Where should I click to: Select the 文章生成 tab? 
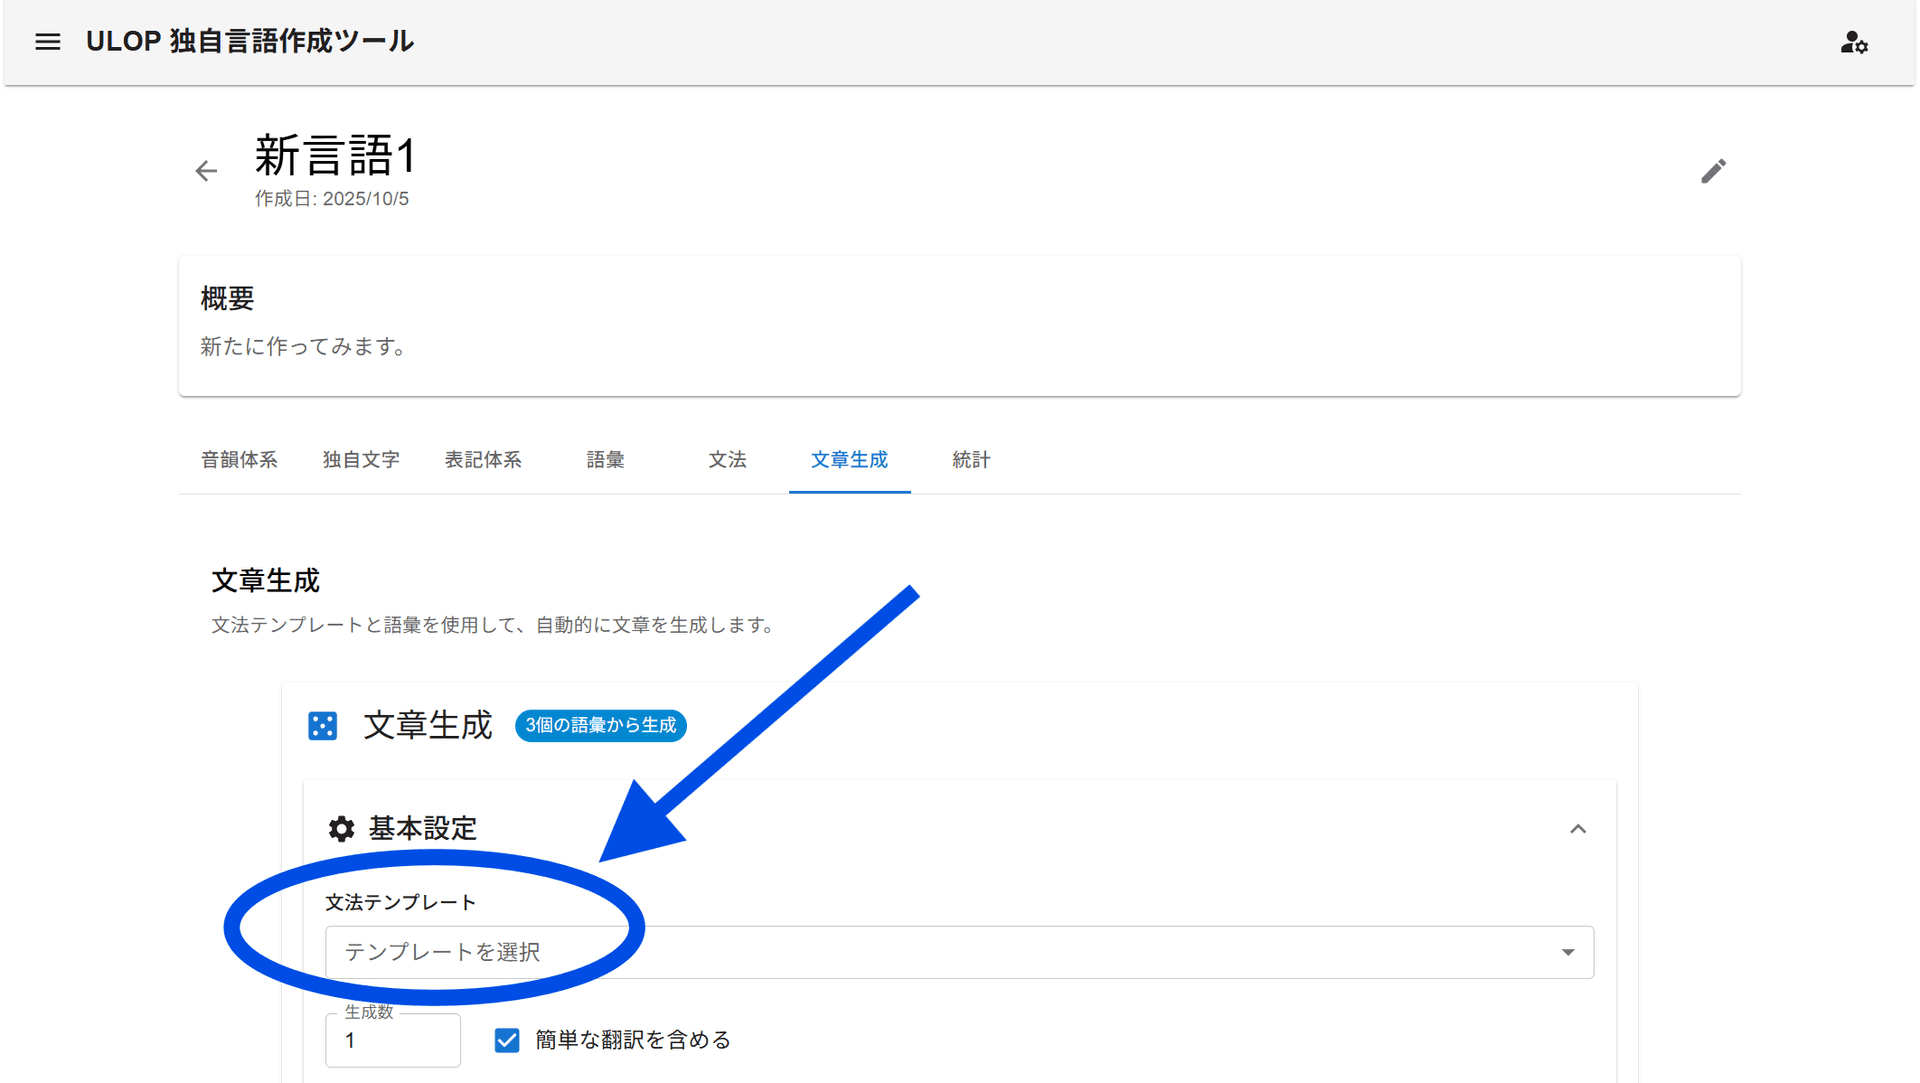(849, 460)
